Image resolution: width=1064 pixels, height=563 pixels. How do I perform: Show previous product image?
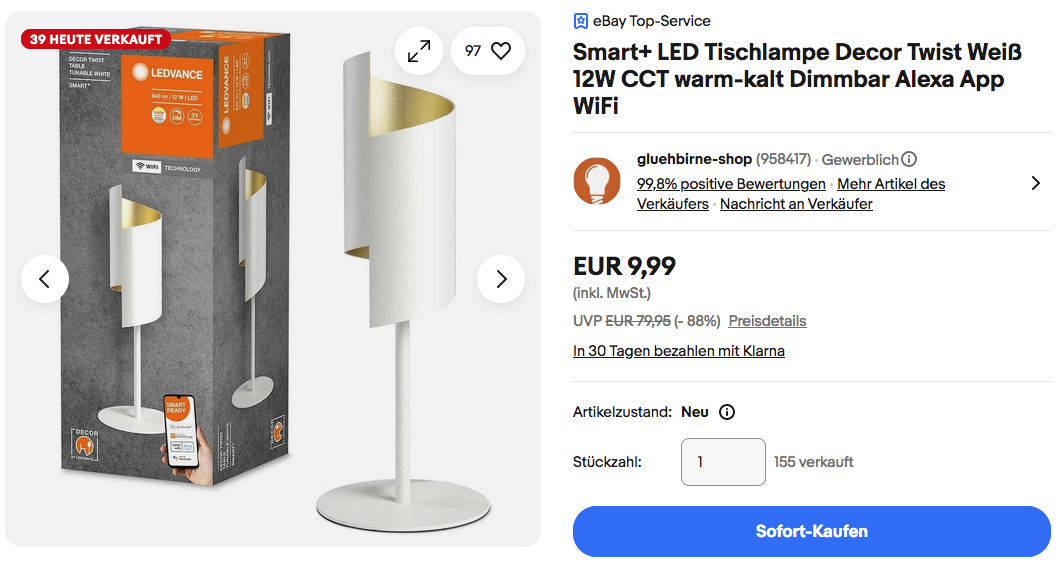pyautogui.click(x=45, y=279)
